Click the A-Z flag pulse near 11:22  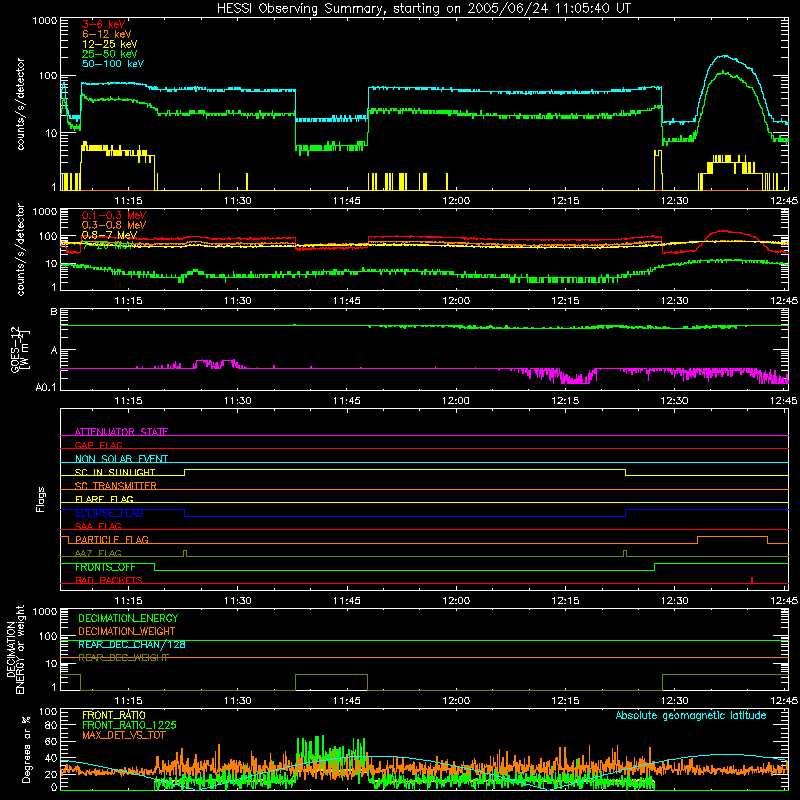click(185, 553)
